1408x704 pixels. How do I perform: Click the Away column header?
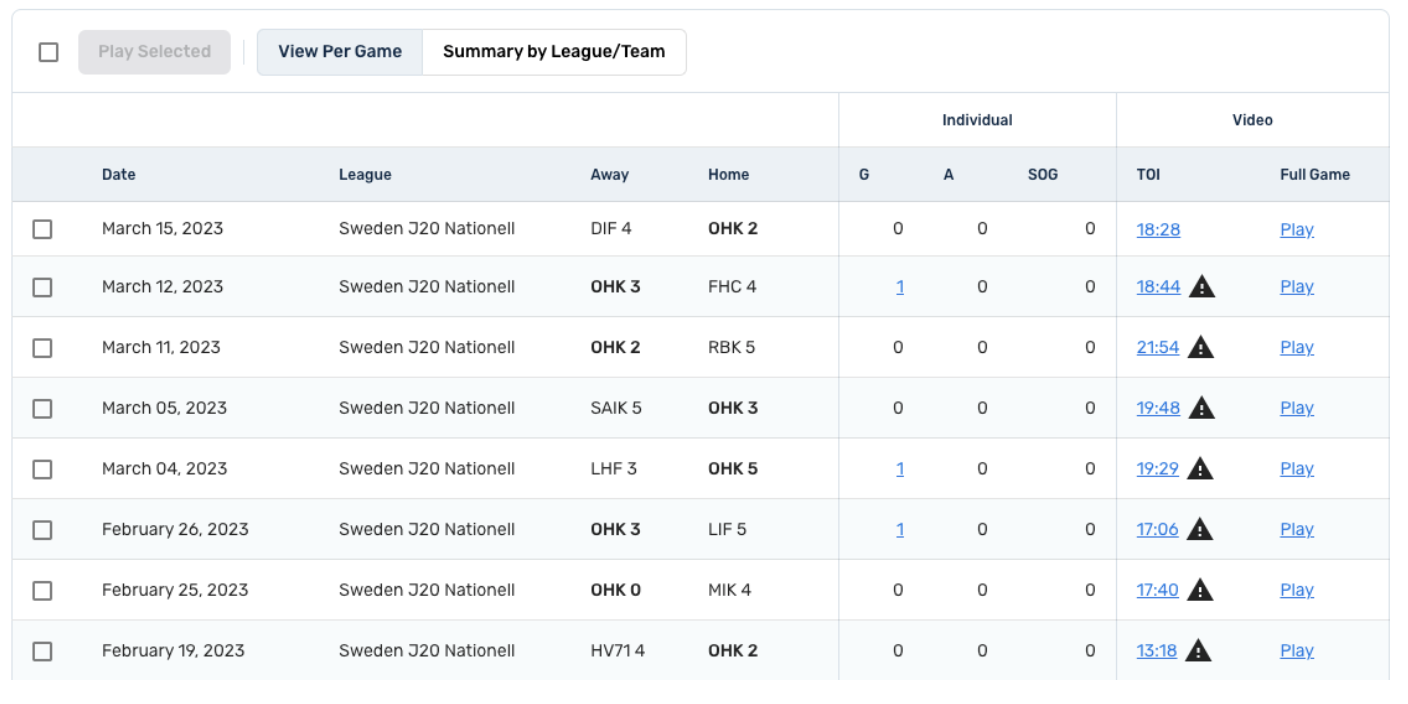609,174
